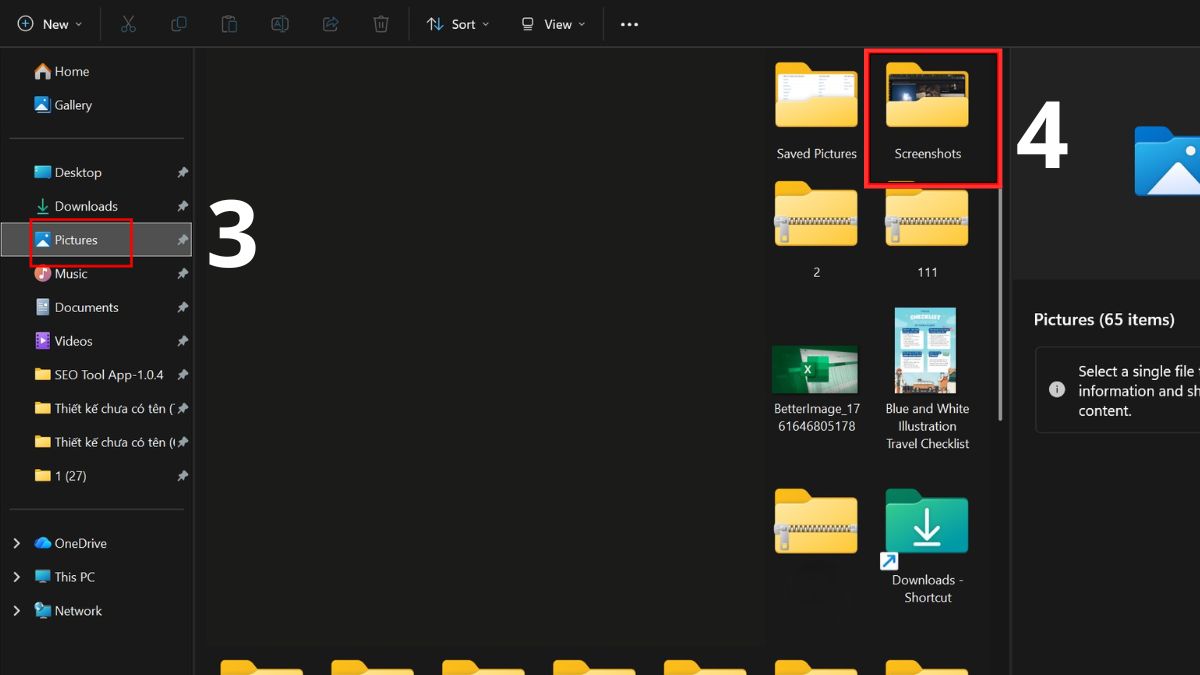Open the New menu
Image resolution: width=1200 pixels, height=675 pixels.
pos(48,23)
